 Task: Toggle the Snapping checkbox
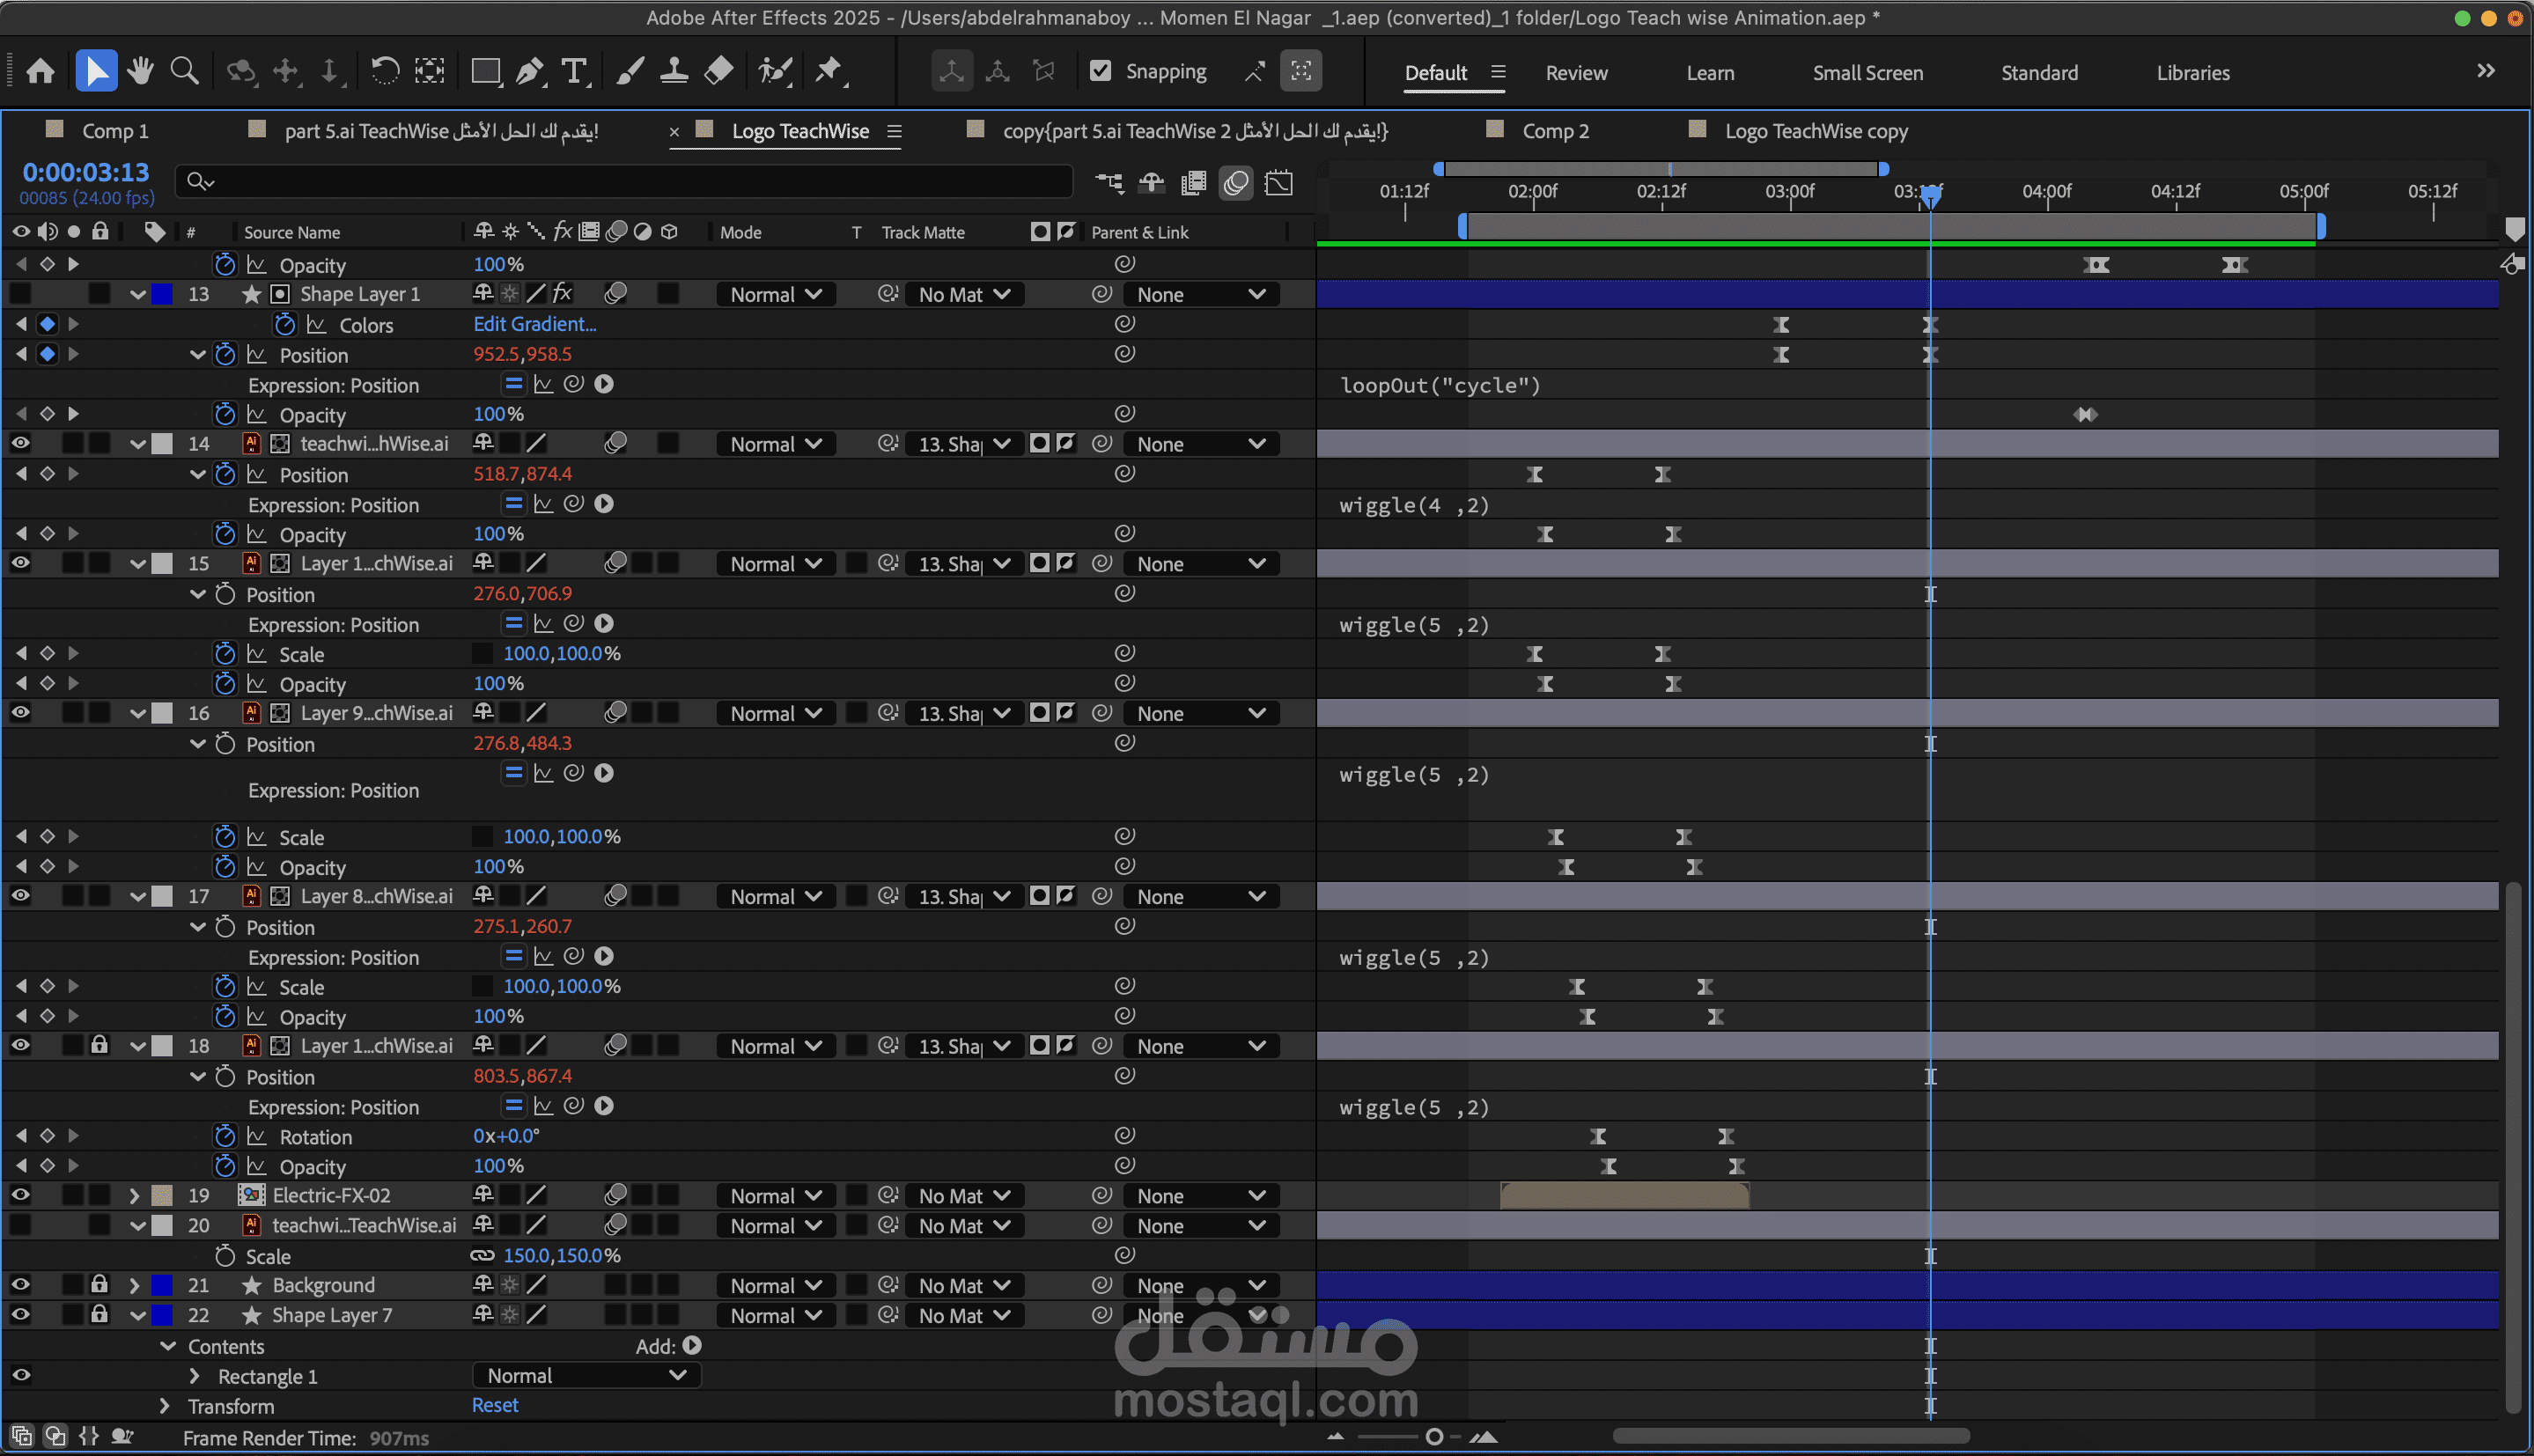1100,71
